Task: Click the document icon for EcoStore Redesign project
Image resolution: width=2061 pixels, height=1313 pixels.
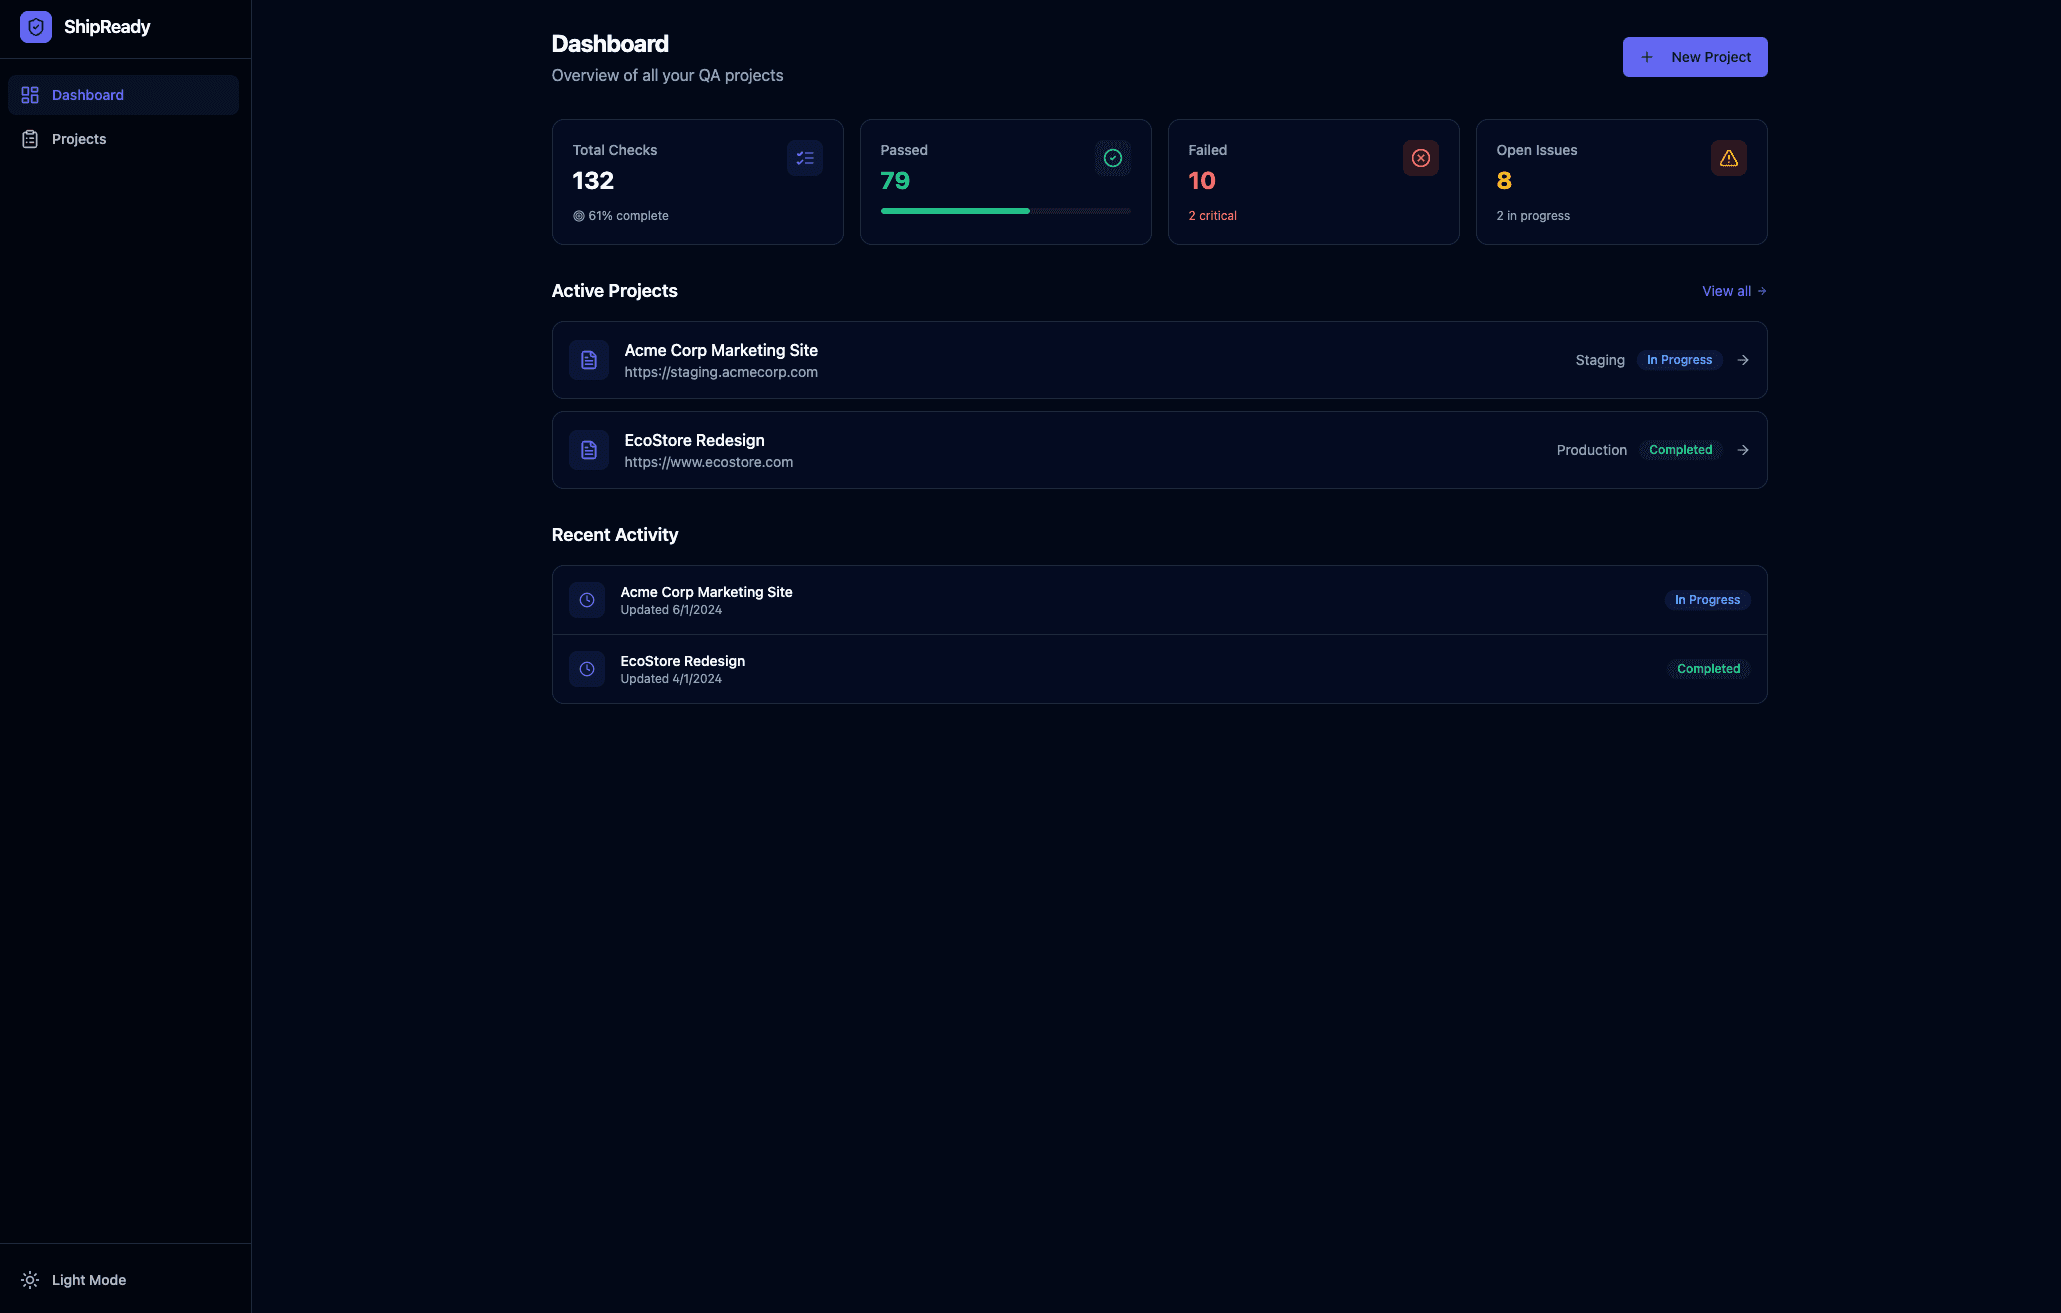Action: coord(589,450)
